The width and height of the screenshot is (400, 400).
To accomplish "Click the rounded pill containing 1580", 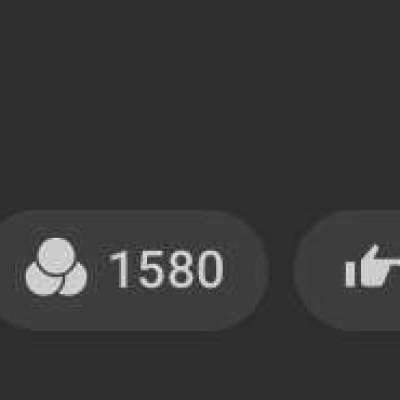I will [x=133, y=270].
